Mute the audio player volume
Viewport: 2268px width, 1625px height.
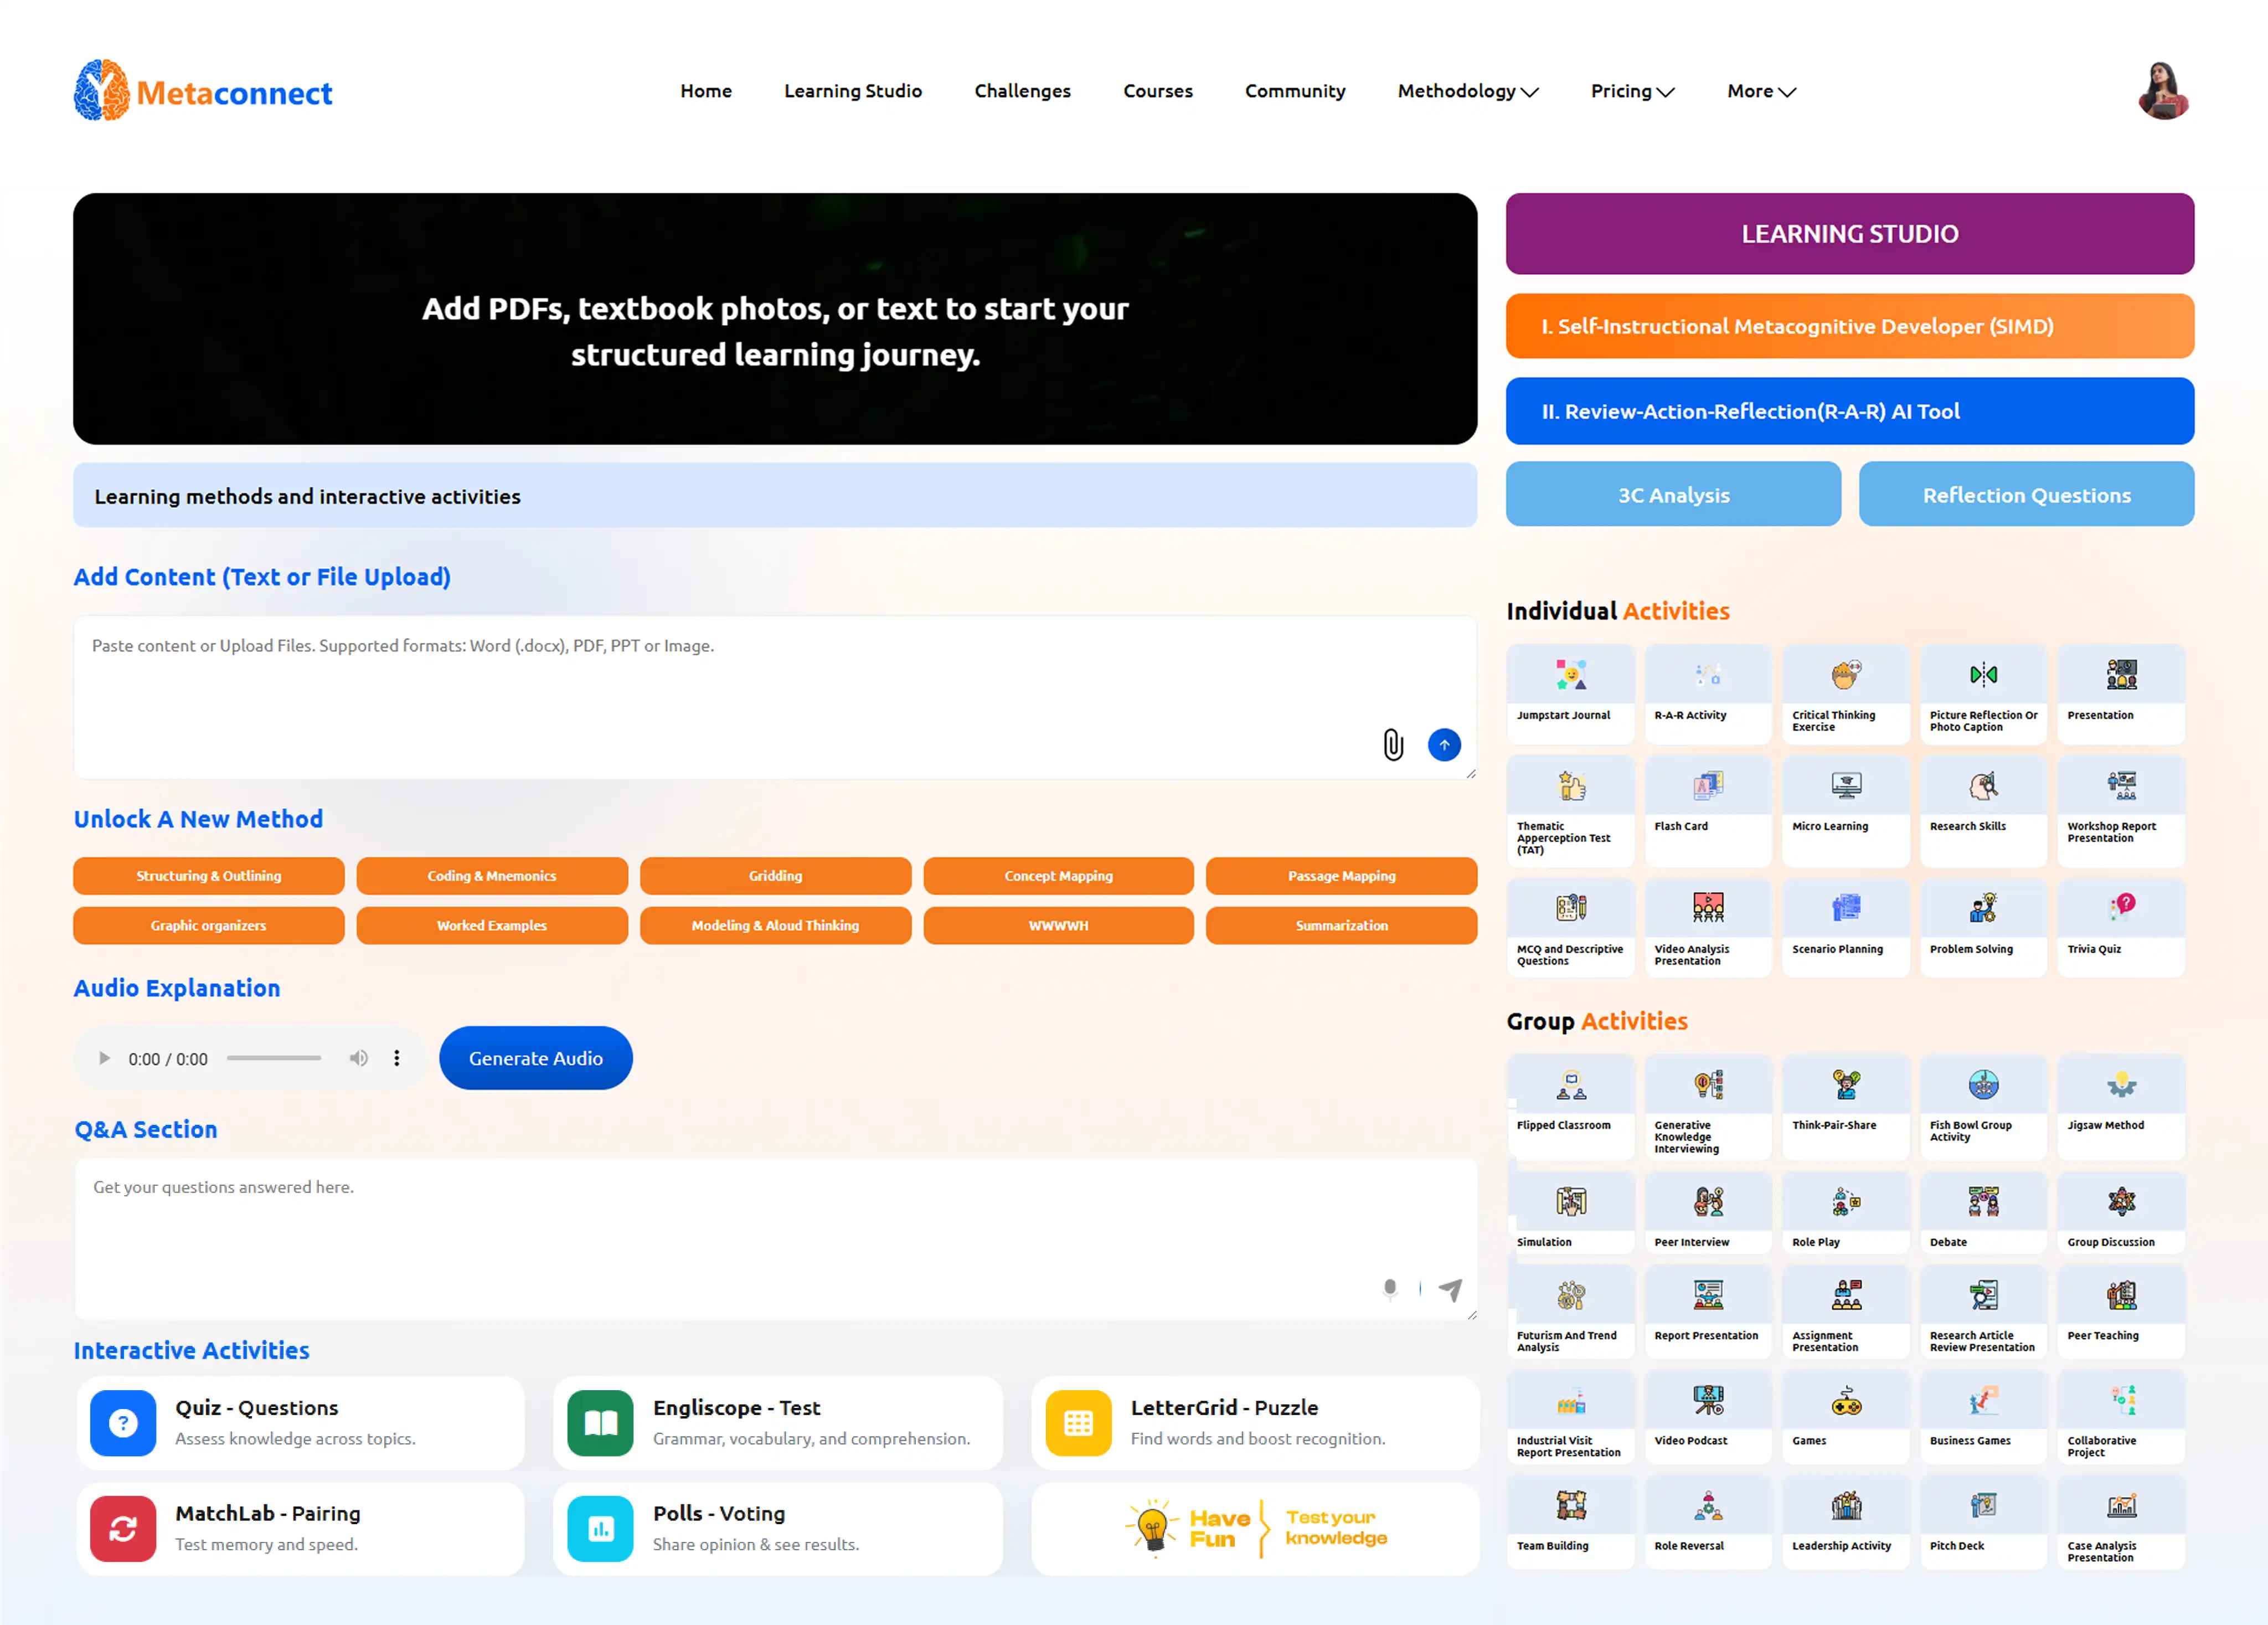pyautogui.click(x=358, y=1058)
